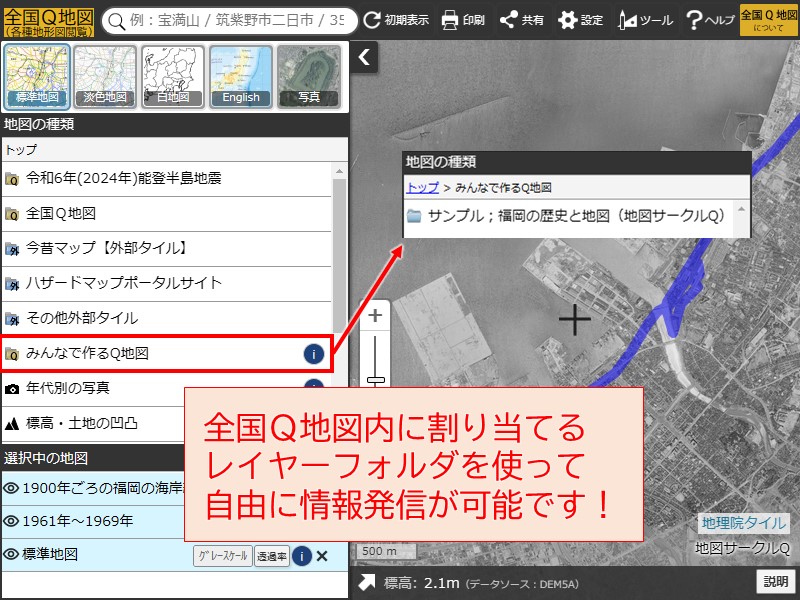Image resolution: width=800 pixels, height=600 pixels.
Task: Remove 標準地図 layer with the X icon
Action: point(322,556)
